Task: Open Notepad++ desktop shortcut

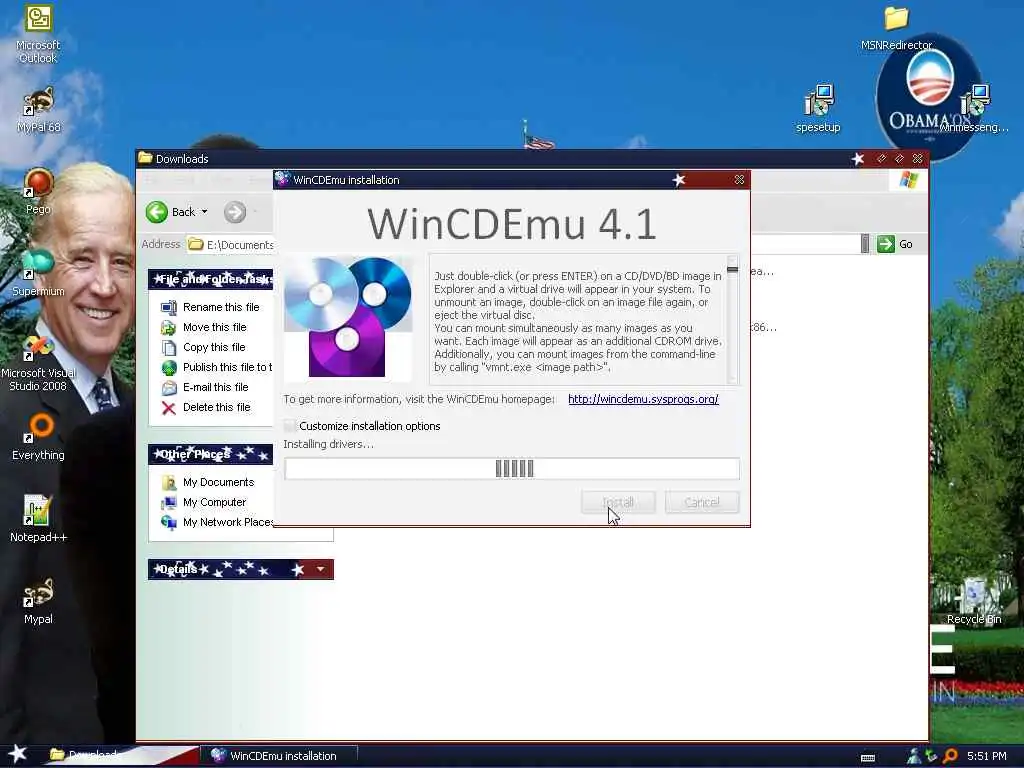Action: [38, 519]
